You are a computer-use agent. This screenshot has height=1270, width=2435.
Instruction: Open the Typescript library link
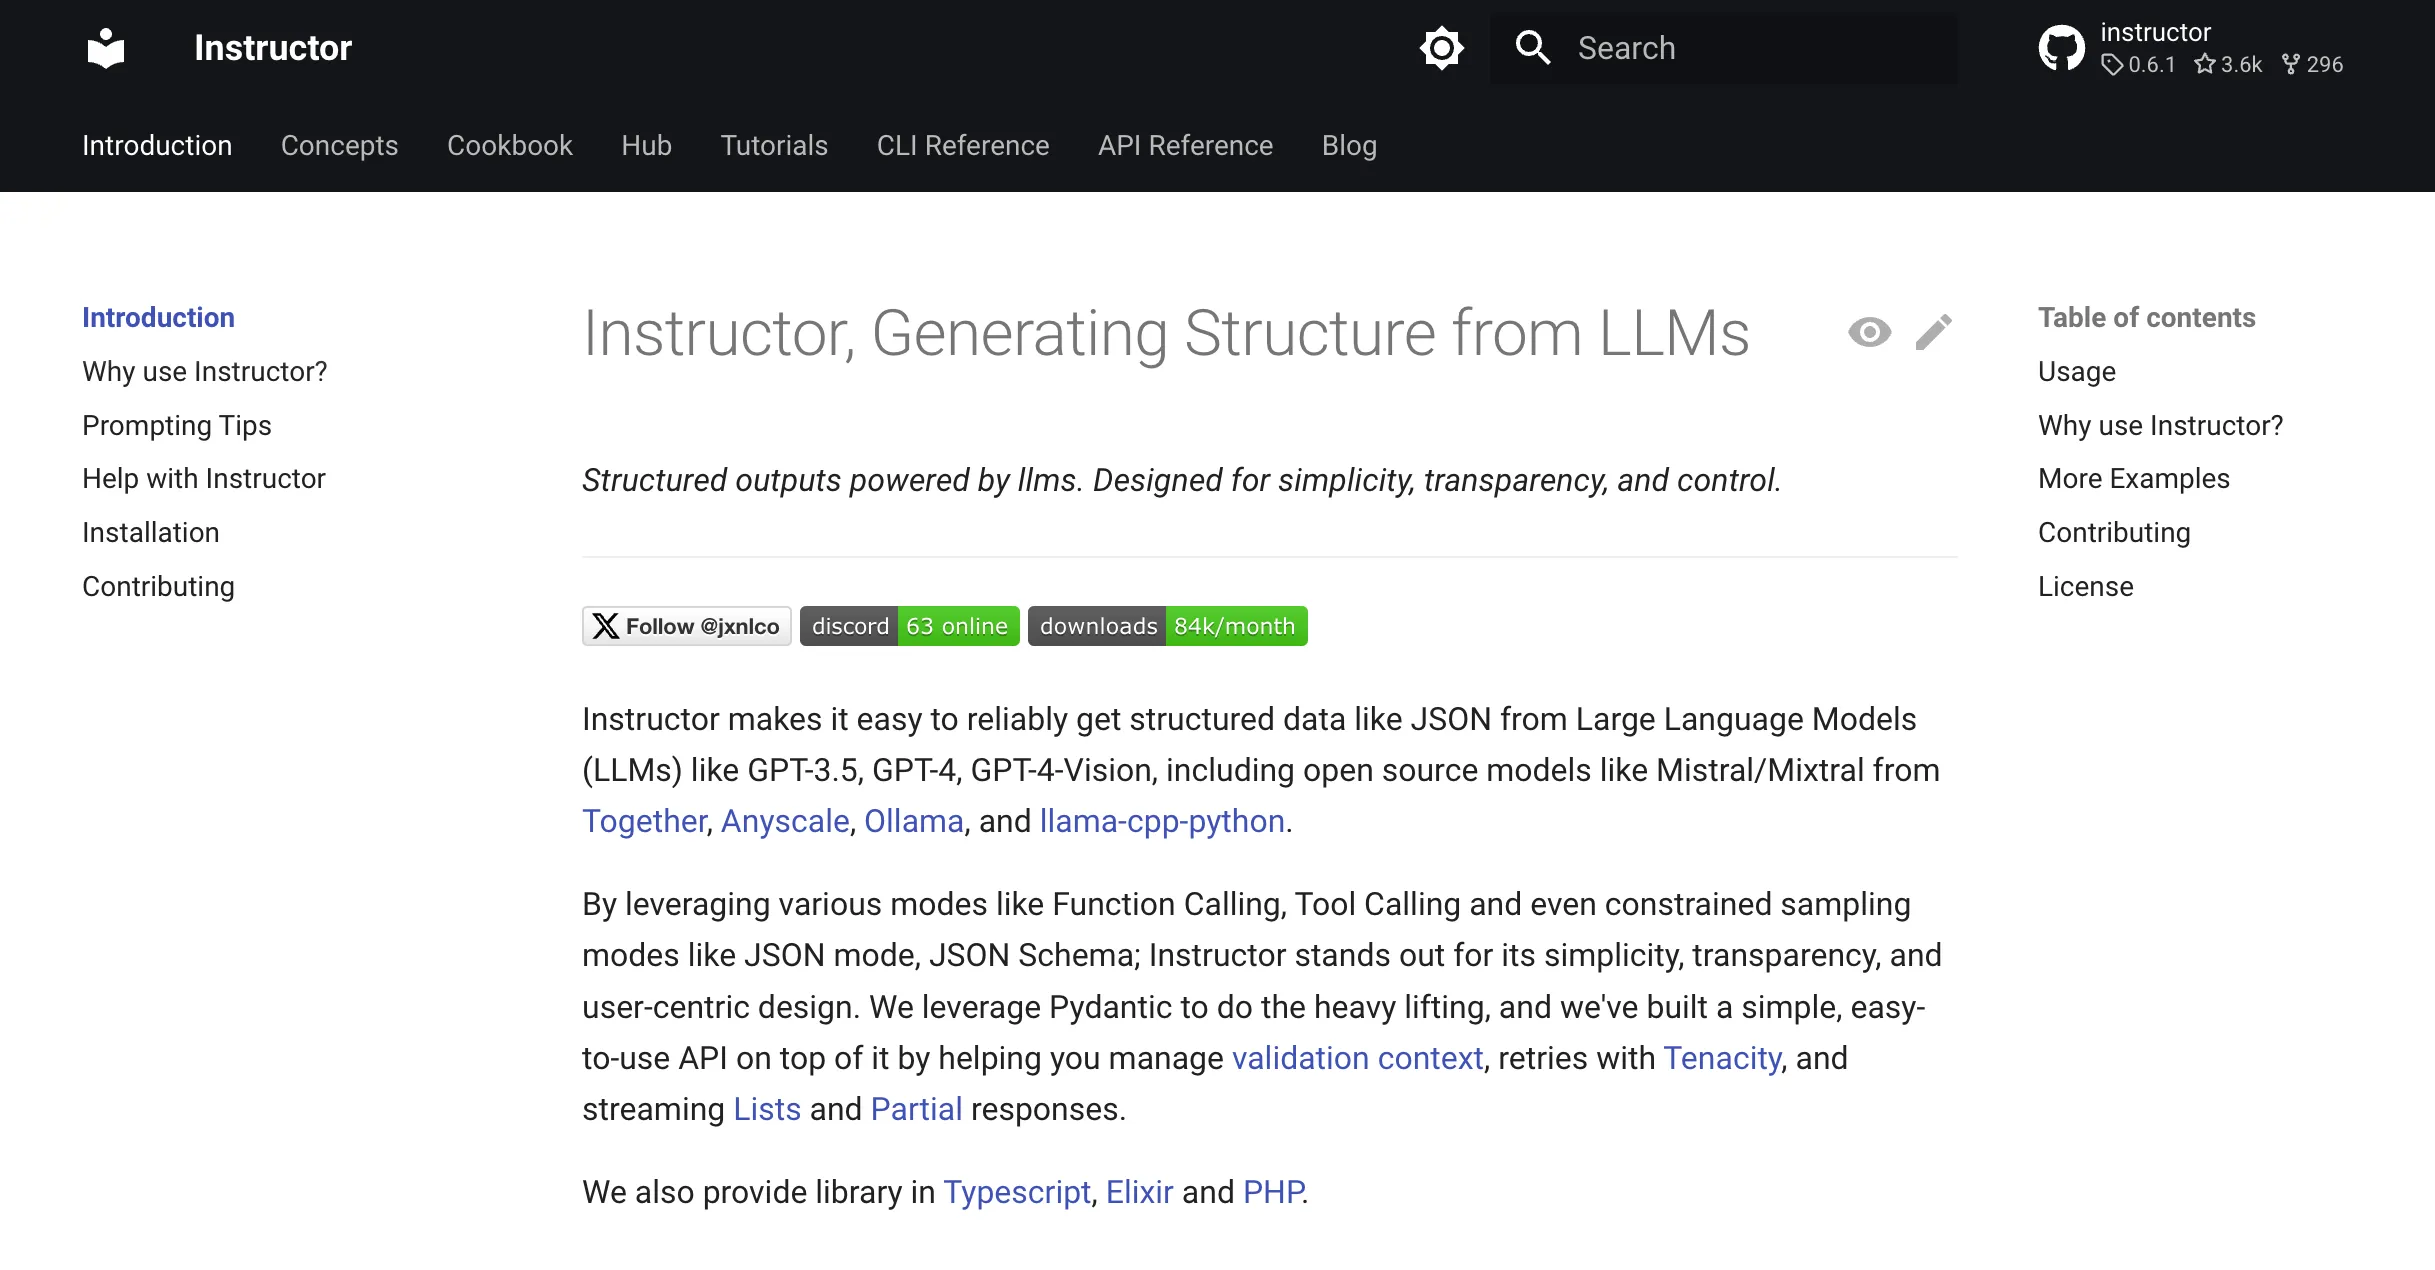pos(1017,1192)
